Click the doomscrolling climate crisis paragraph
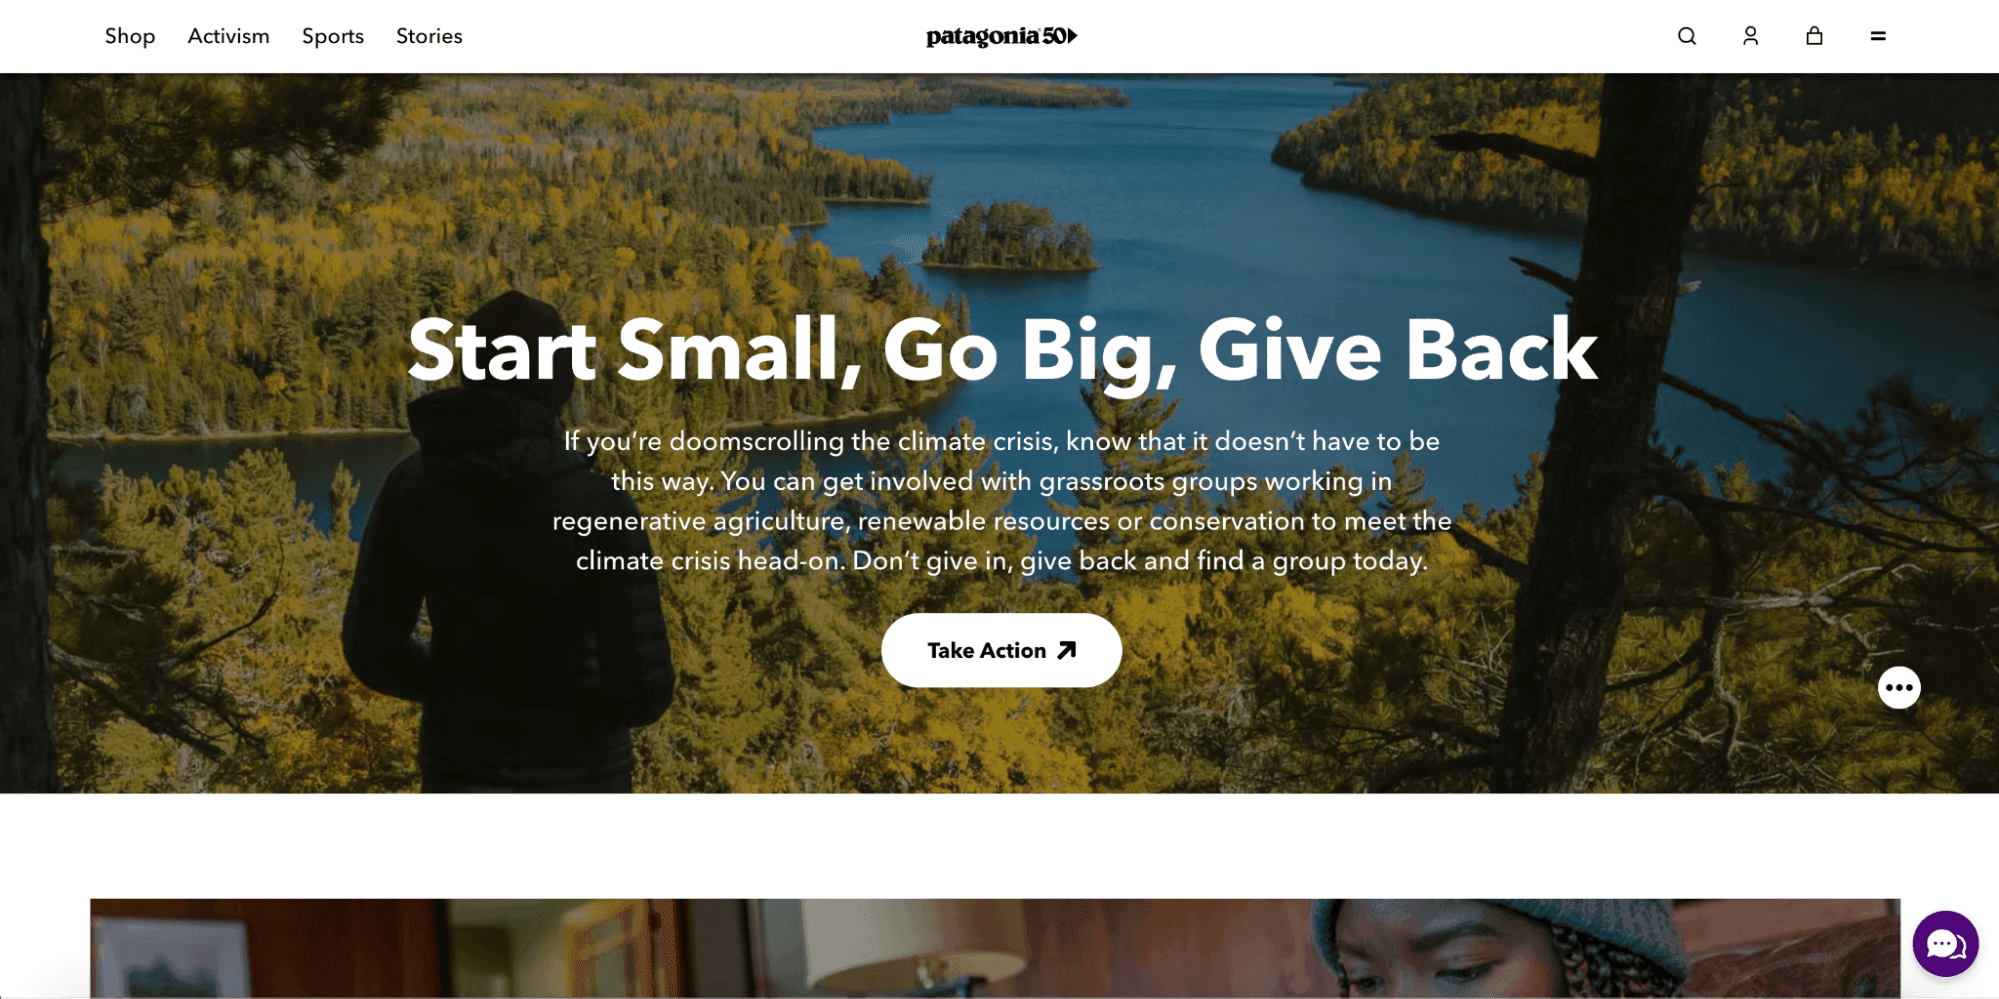This screenshot has width=1999, height=999. point(1001,500)
